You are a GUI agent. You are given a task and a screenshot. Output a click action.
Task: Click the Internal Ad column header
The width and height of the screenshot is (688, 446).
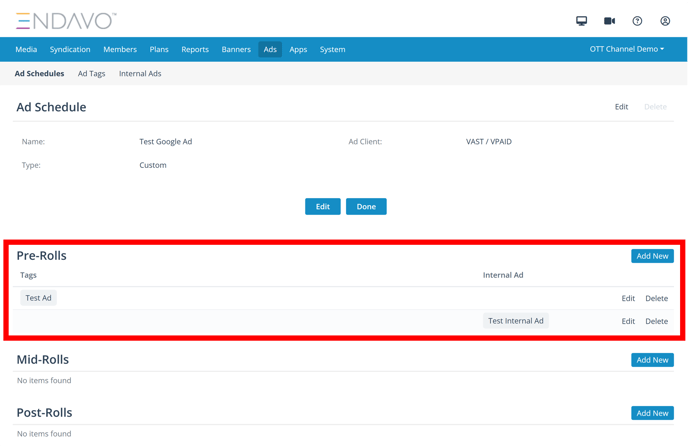pyautogui.click(x=503, y=275)
